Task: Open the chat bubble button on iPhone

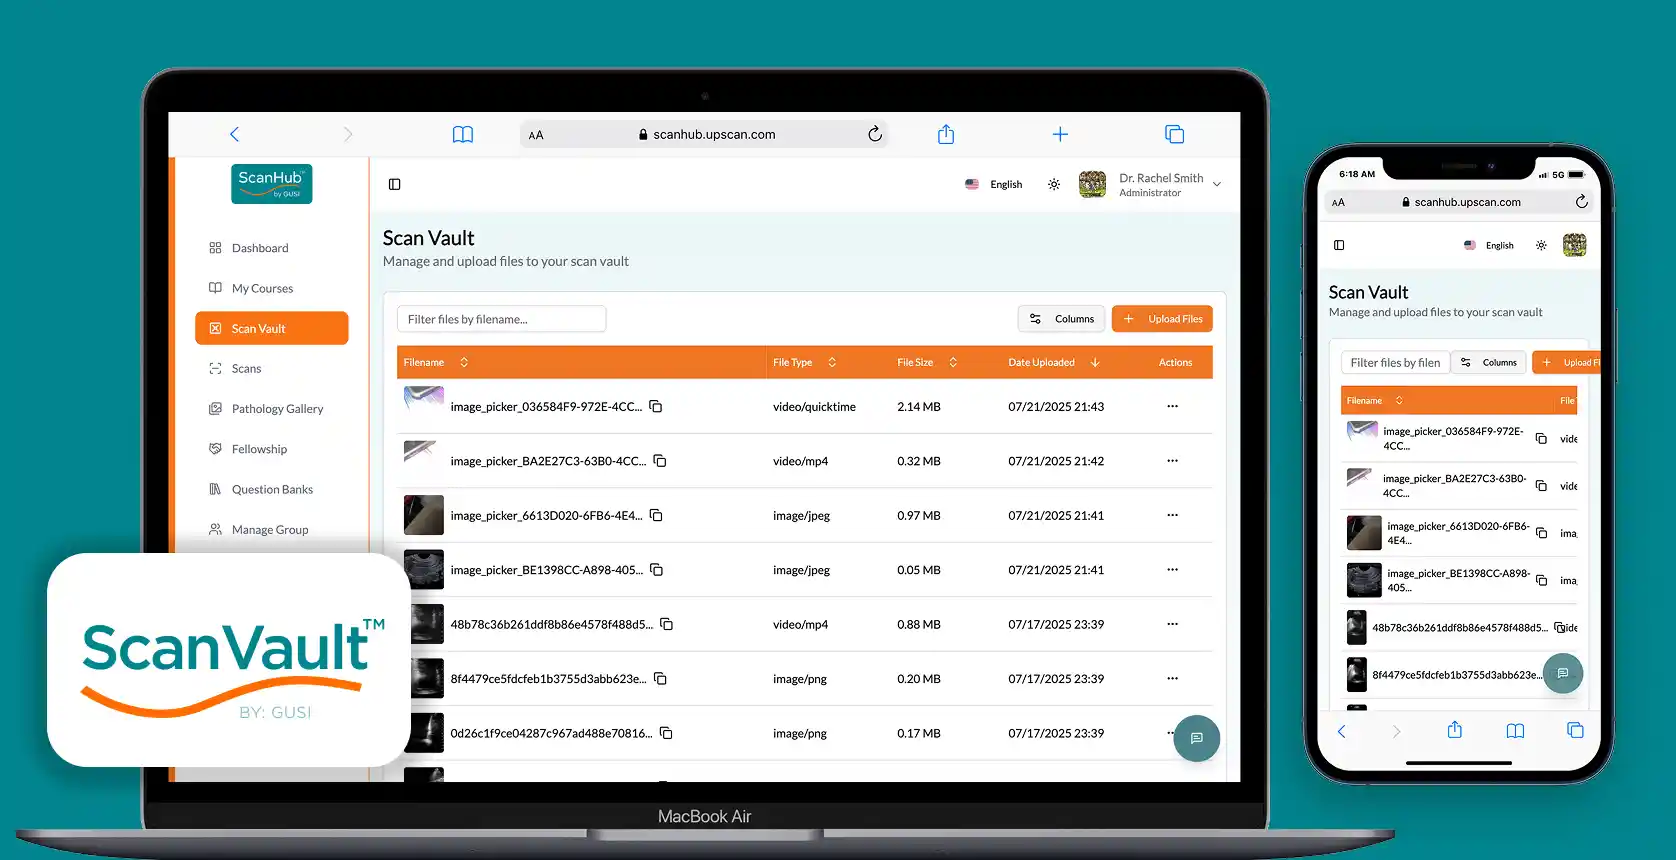Action: [1562, 673]
